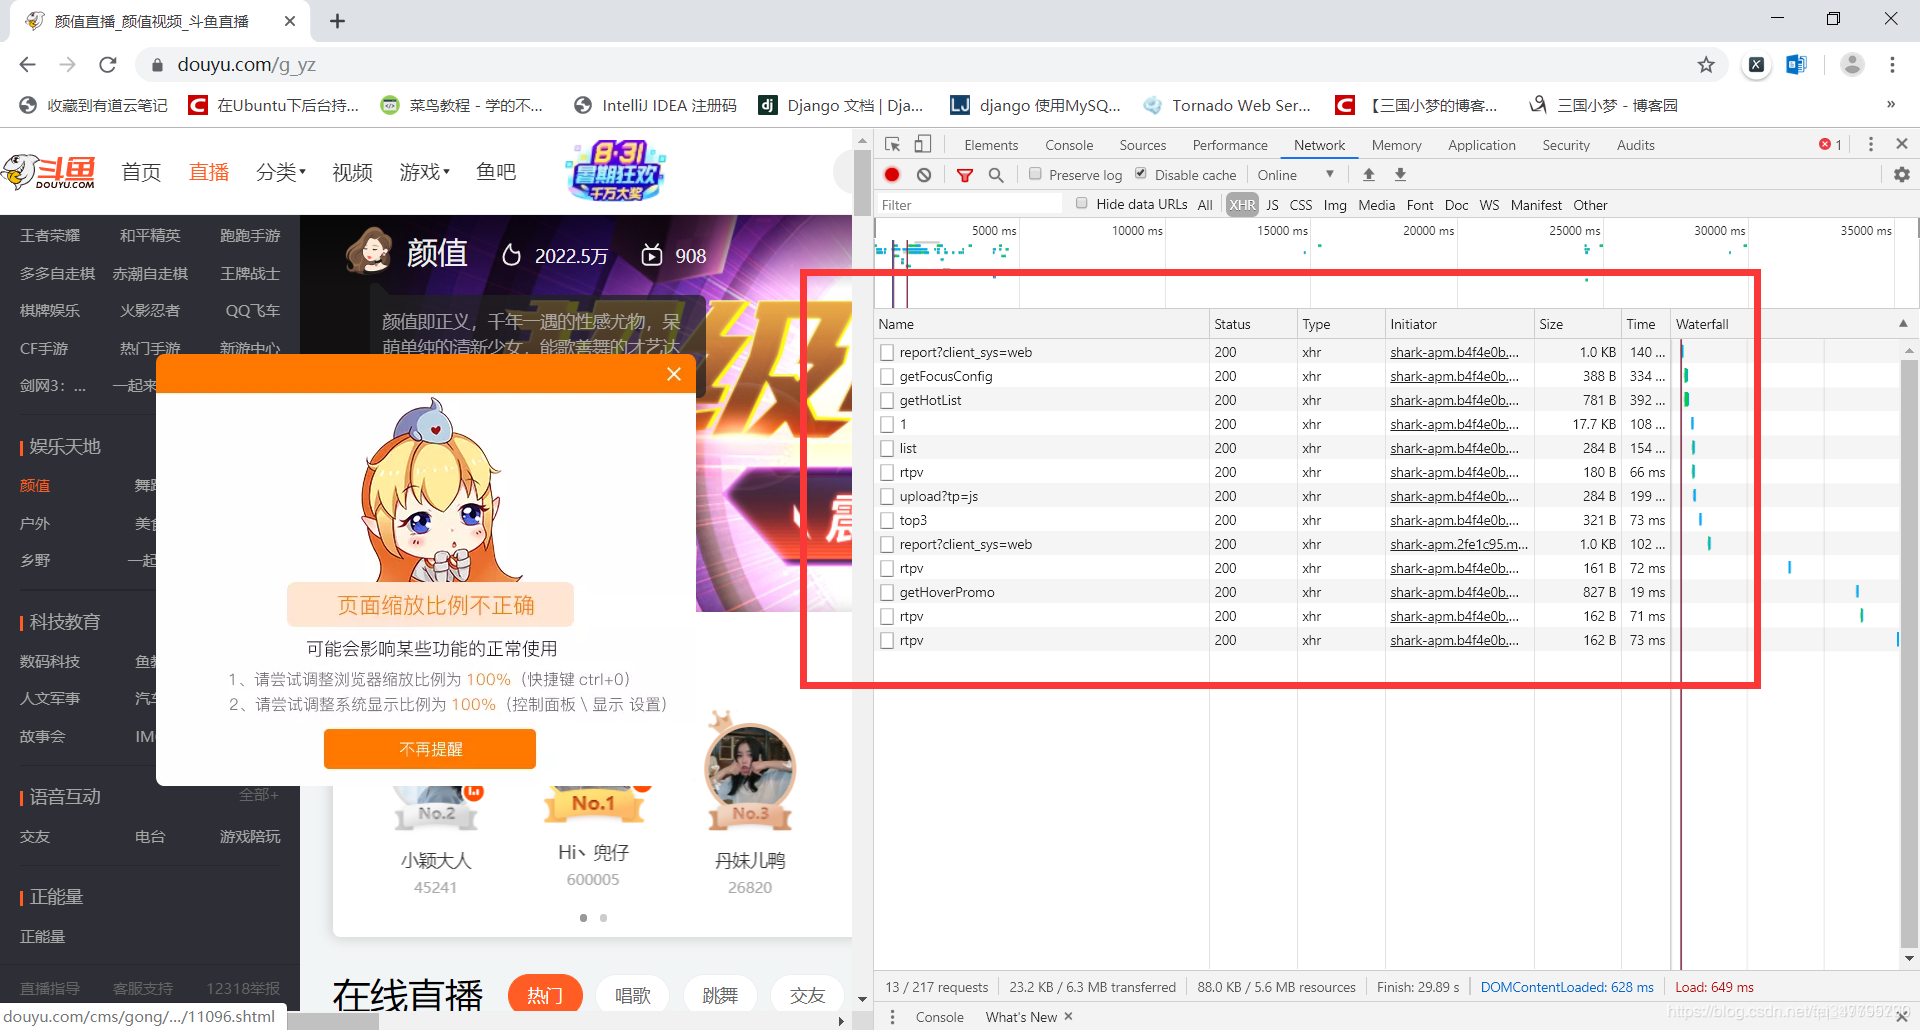Click the export HAR download arrow
Image resolution: width=1920 pixels, height=1030 pixels.
1400,174
